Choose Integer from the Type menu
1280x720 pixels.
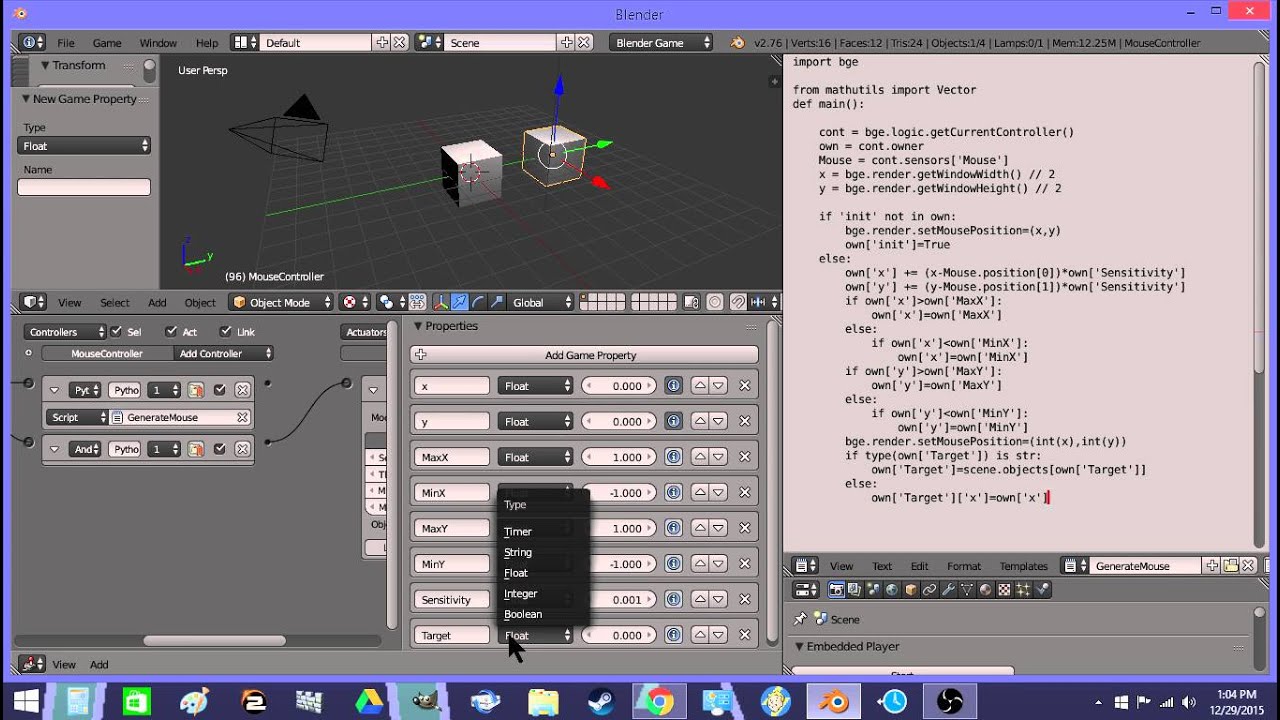pos(521,594)
